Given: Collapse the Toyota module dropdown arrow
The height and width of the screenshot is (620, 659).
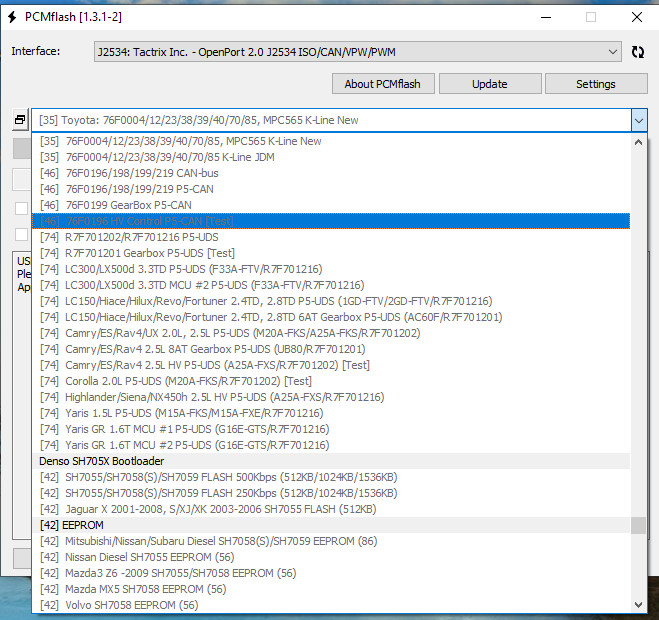Looking at the screenshot, I should 638,121.
